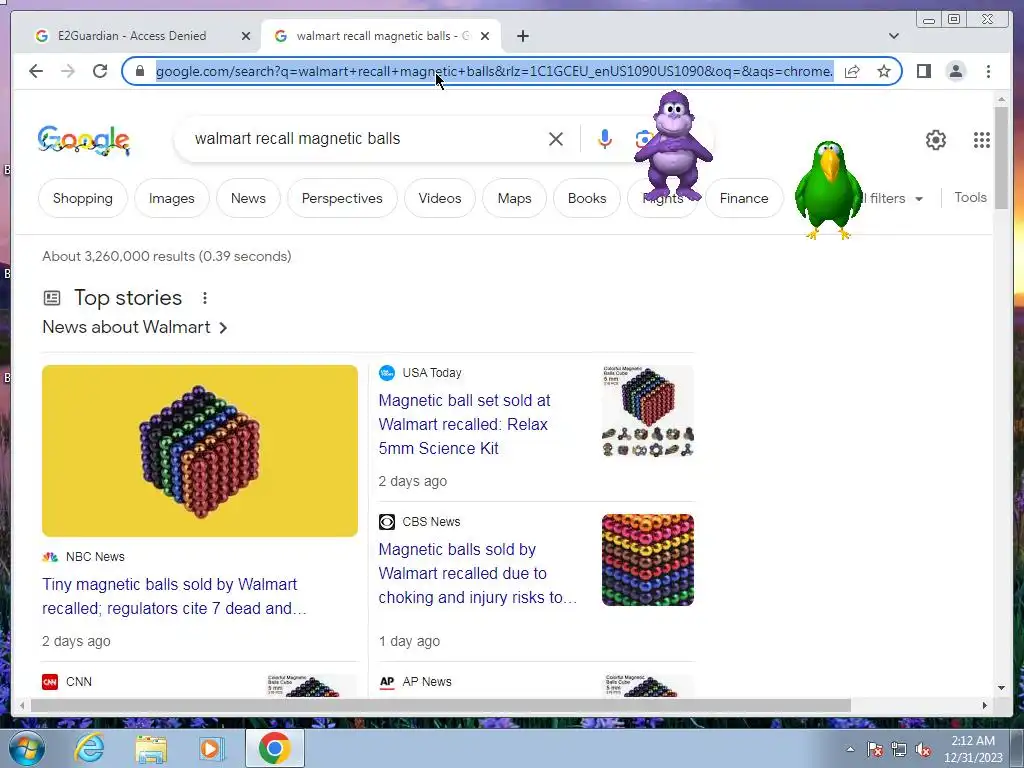Click horizontal scrollbar right arrow

[985, 705]
